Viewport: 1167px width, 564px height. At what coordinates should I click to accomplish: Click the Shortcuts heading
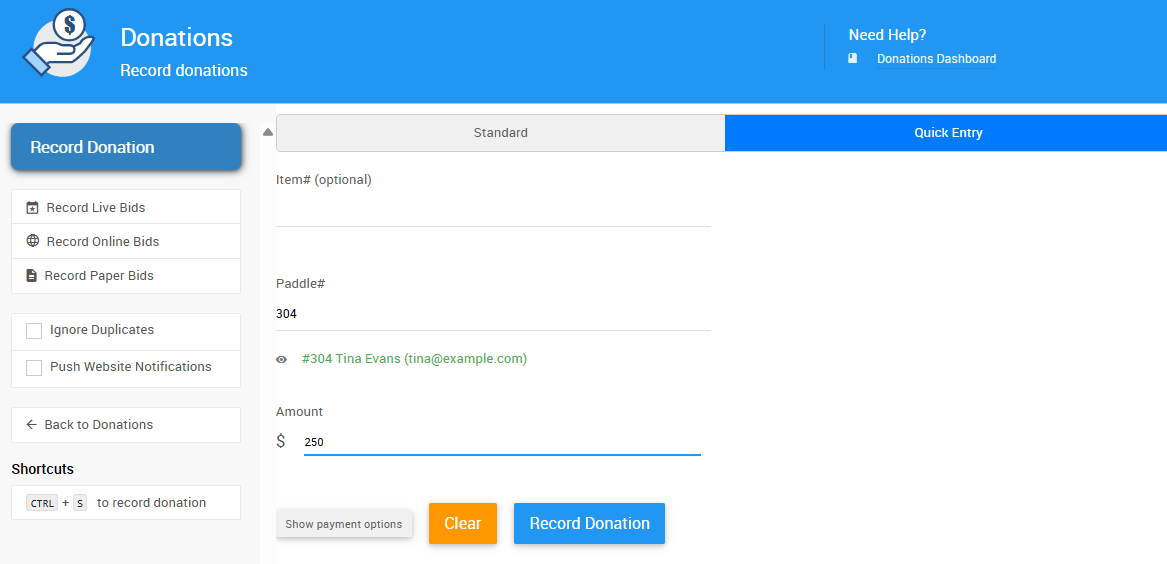(42, 470)
